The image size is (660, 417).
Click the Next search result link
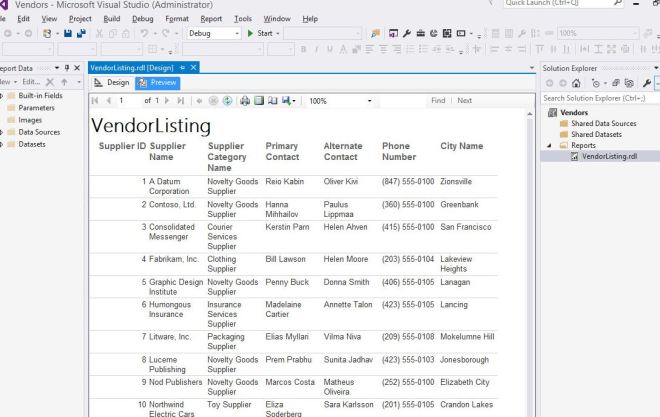pyautogui.click(x=464, y=101)
